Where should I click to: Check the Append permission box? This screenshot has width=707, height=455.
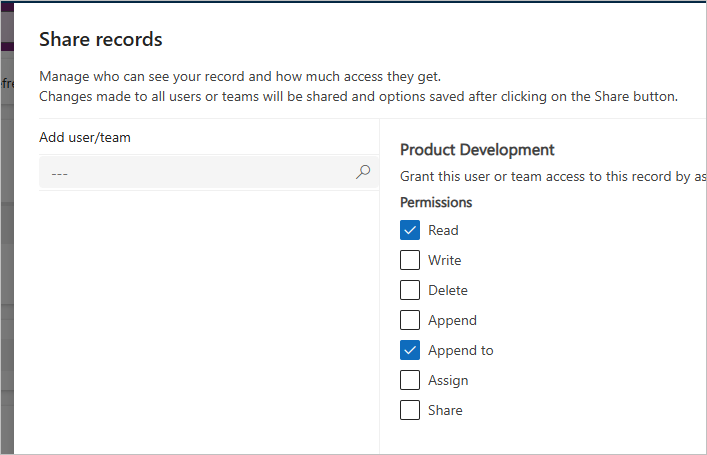[x=410, y=320]
